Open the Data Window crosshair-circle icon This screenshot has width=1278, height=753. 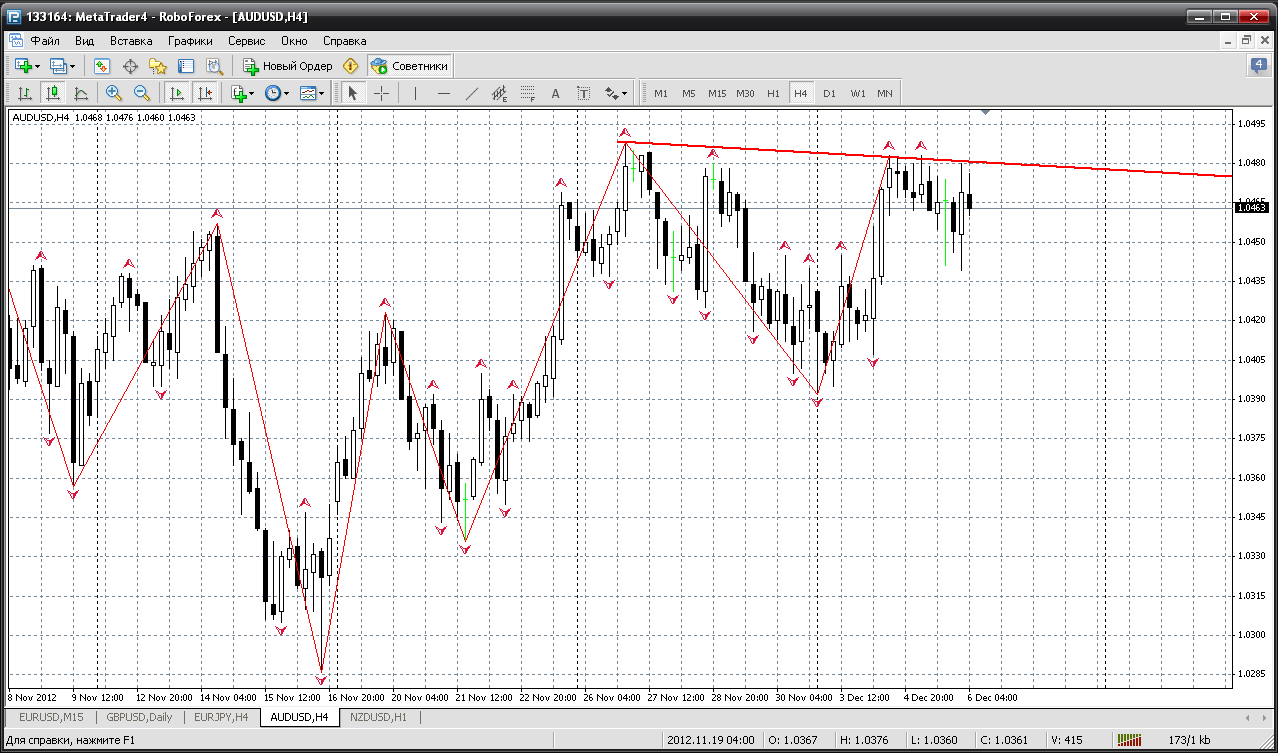tap(130, 66)
